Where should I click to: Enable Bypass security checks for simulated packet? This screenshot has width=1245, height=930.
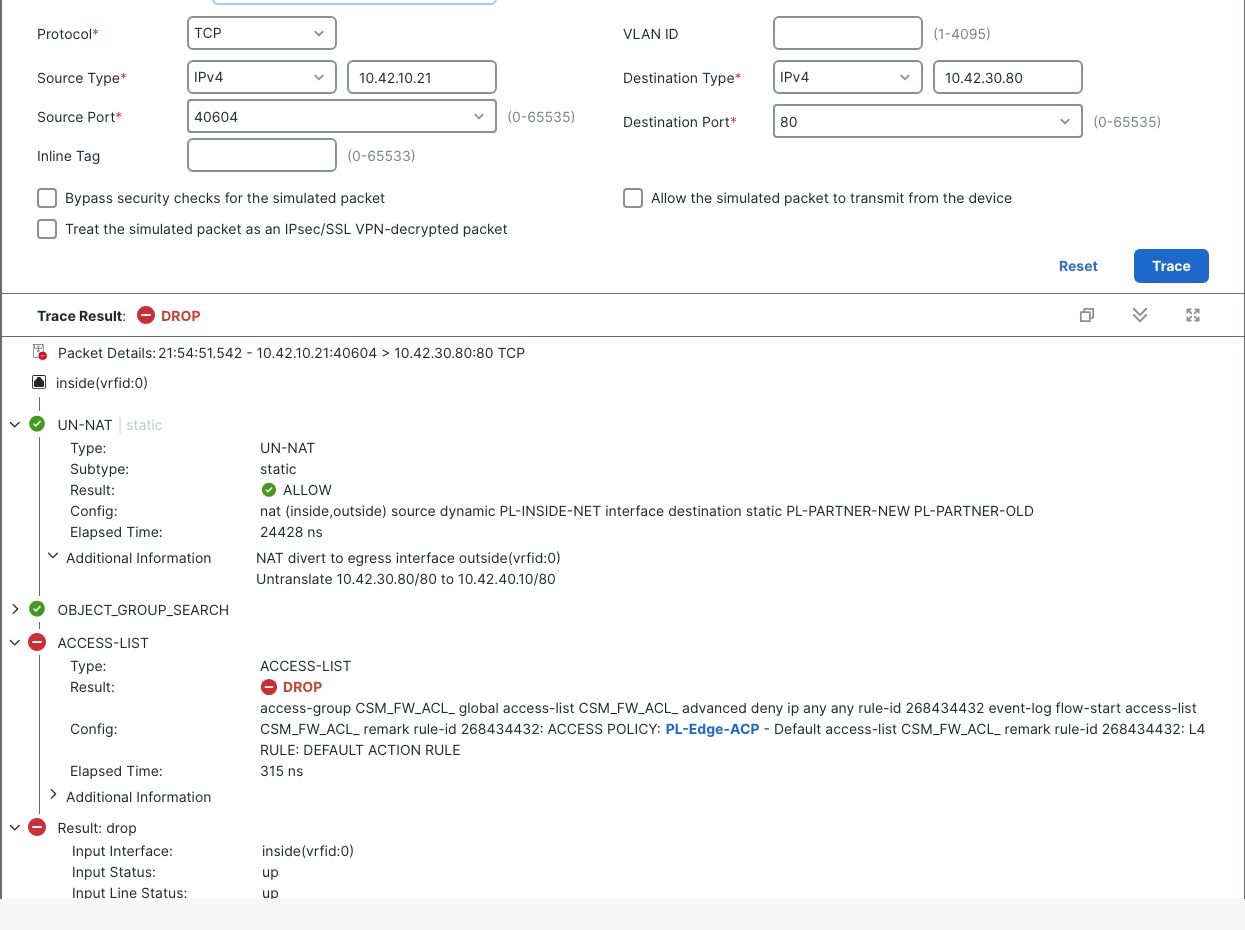click(x=47, y=198)
